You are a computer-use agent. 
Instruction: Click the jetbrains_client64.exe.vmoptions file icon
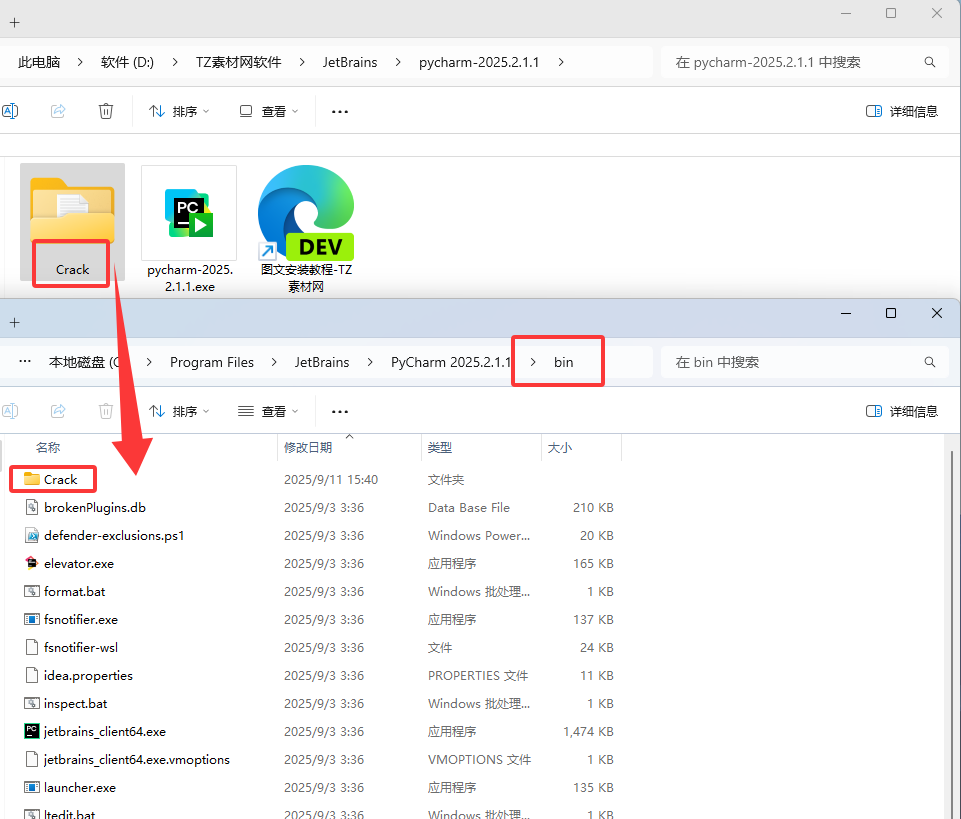[32, 759]
